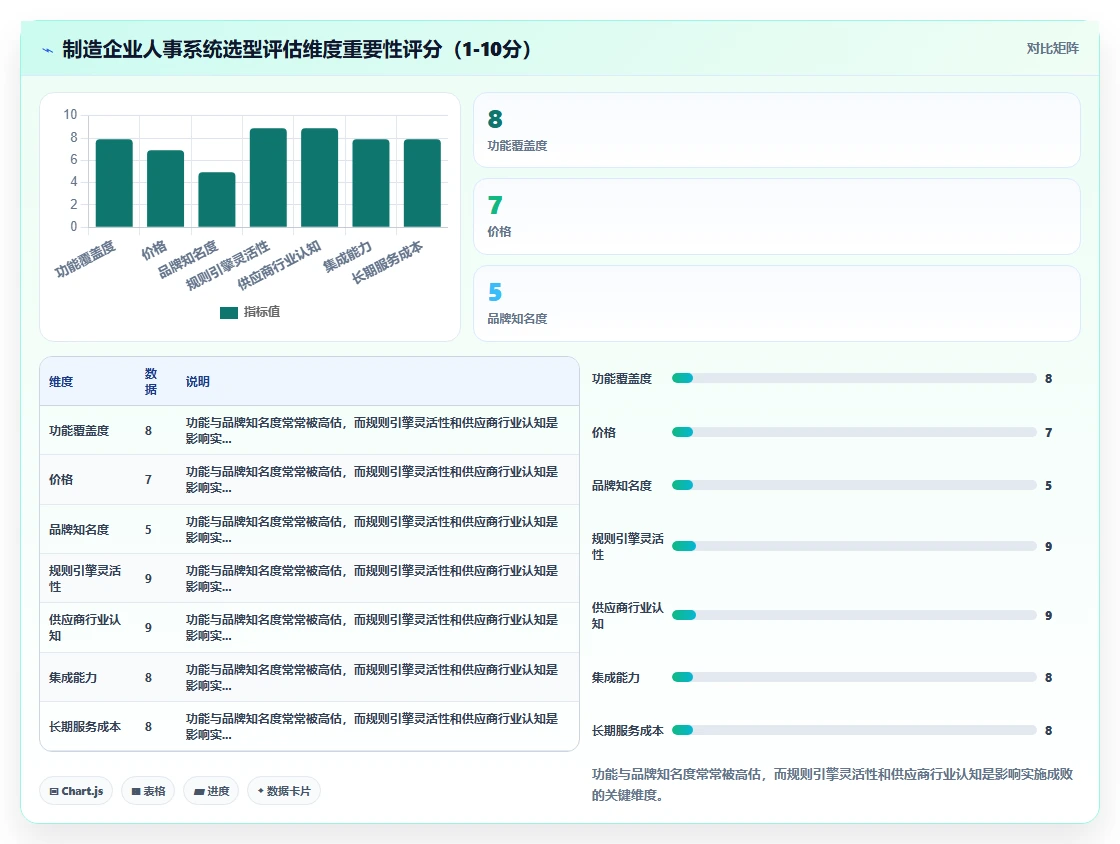Click the 供应商行业认知 bar in the chart
Image resolution: width=1120 pixels, height=844 pixels.
[319, 178]
